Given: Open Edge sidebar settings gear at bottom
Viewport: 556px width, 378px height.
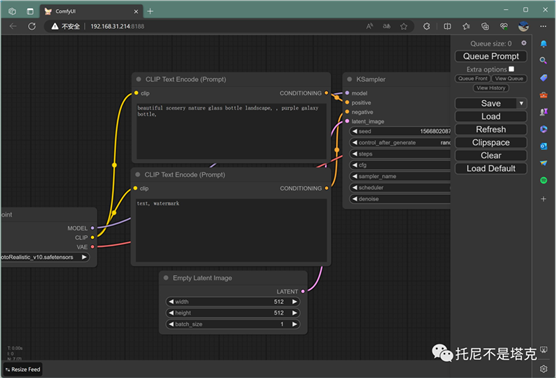Looking at the screenshot, I should coord(543,369).
